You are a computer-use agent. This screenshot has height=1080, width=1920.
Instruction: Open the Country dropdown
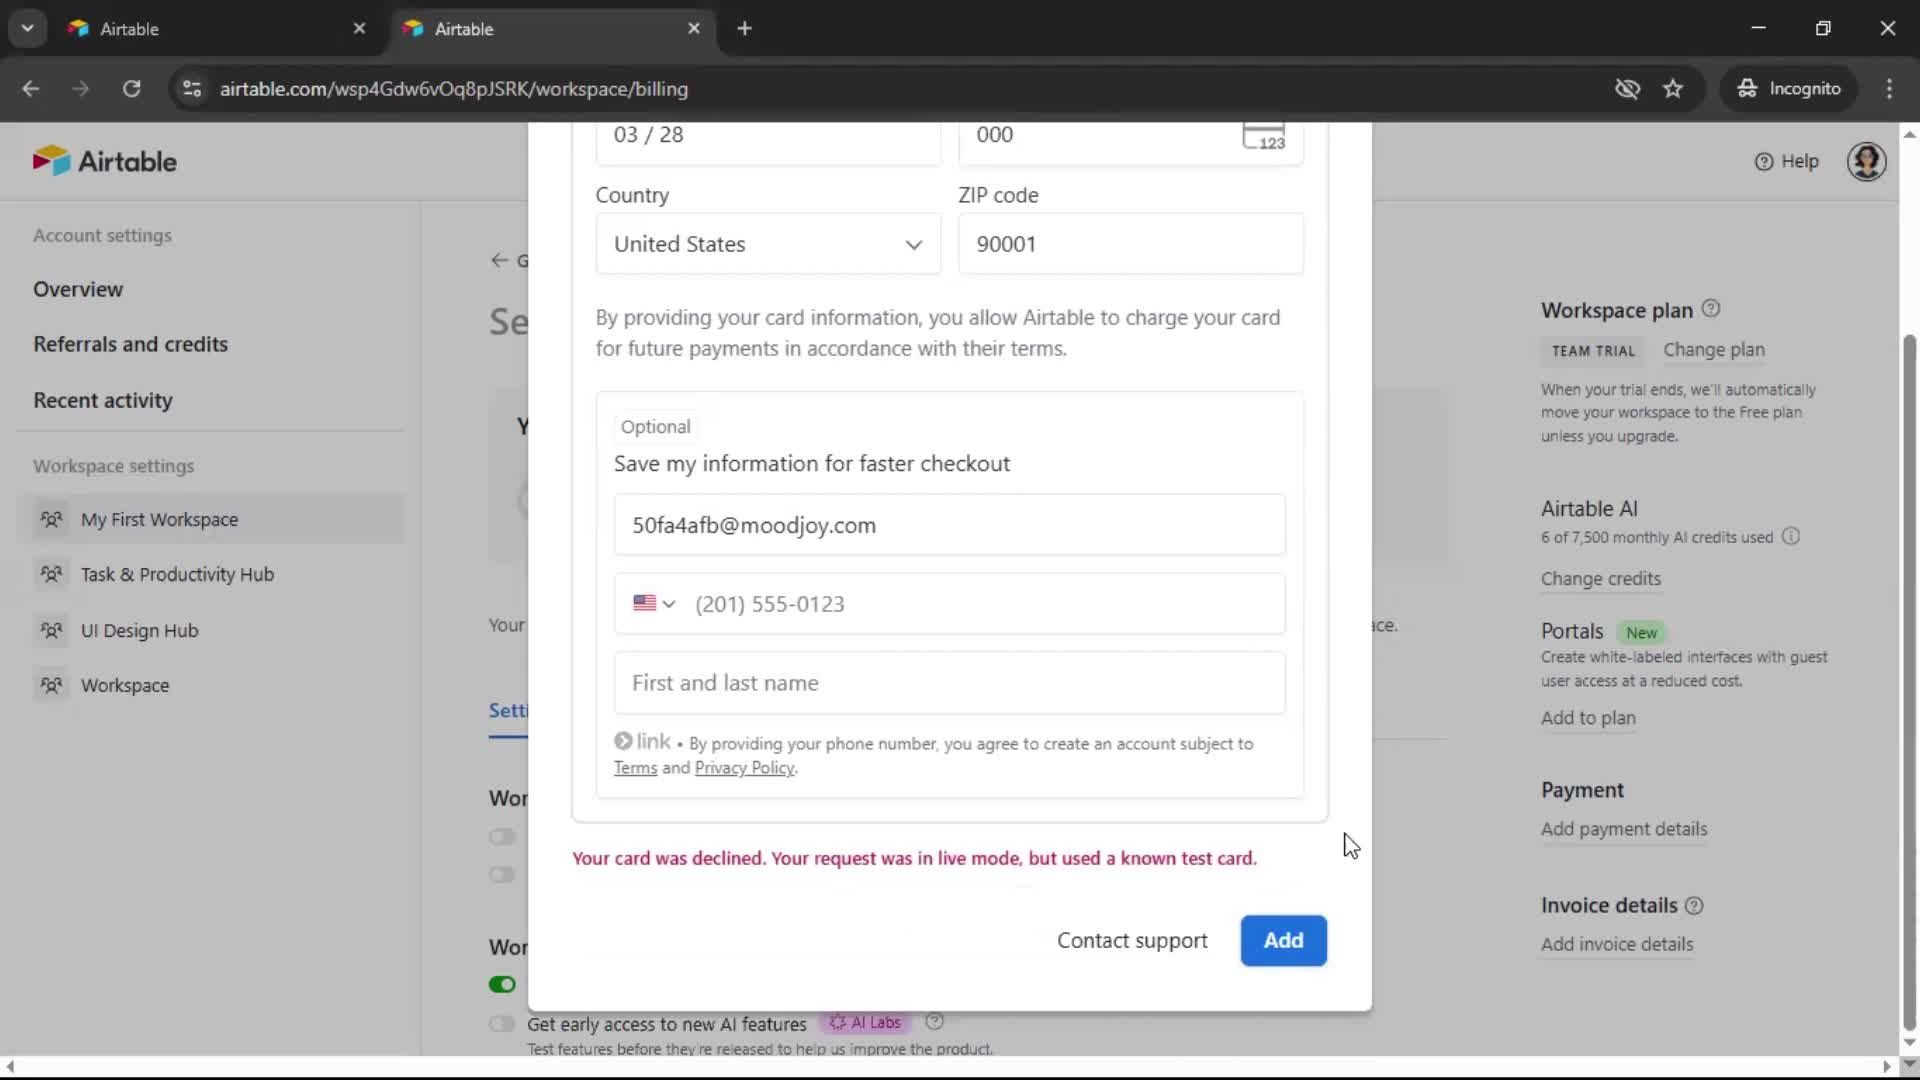(768, 244)
